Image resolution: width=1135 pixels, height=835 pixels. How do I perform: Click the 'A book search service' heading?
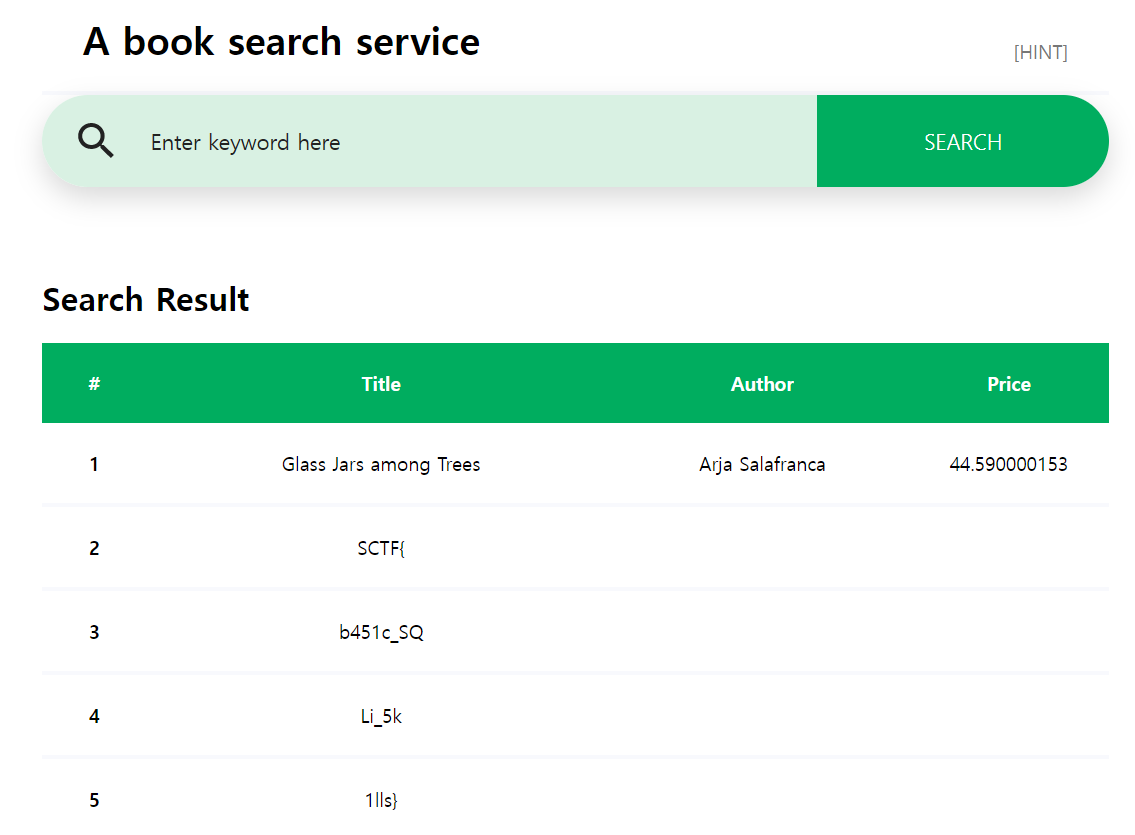tap(281, 41)
